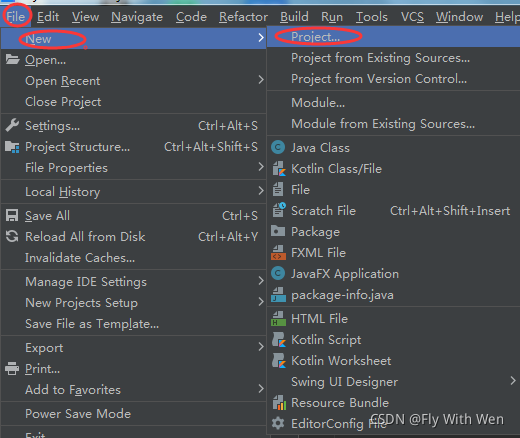Expand the Swing UI Designer submenu arrow
The height and width of the screenshot is (438, 520).
point(513,381)
